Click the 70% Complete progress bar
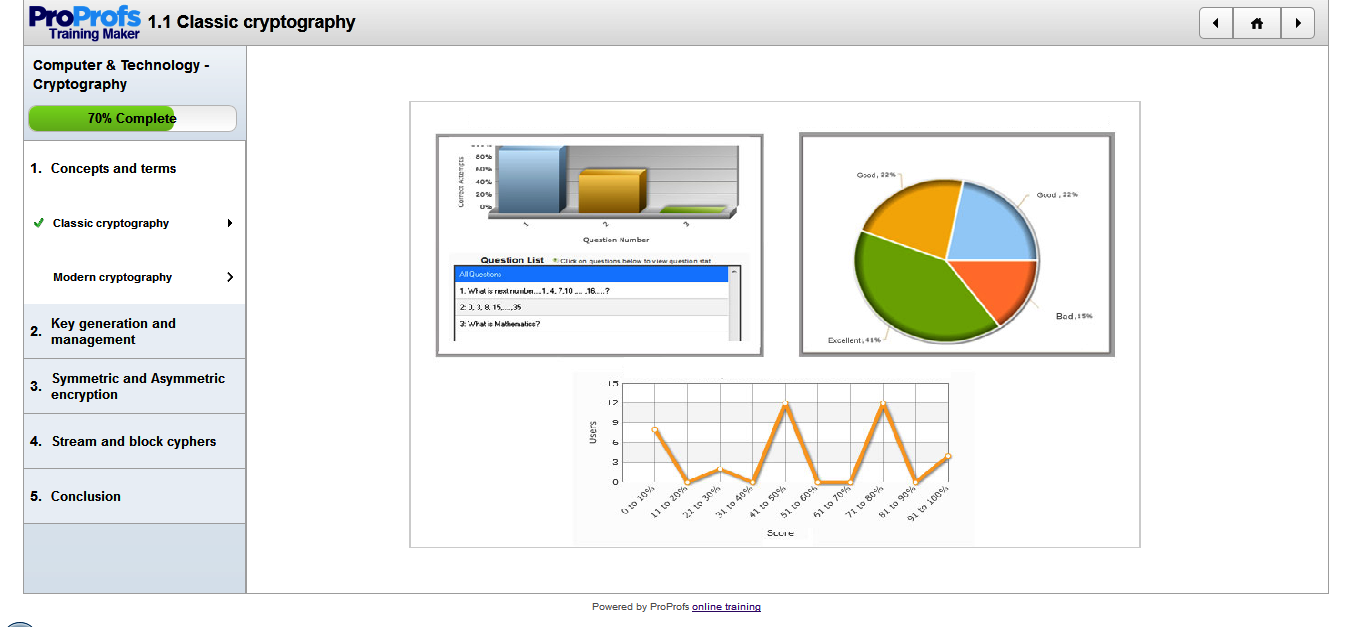Screen dimensions: 1349x627 (x=132, y=118)
